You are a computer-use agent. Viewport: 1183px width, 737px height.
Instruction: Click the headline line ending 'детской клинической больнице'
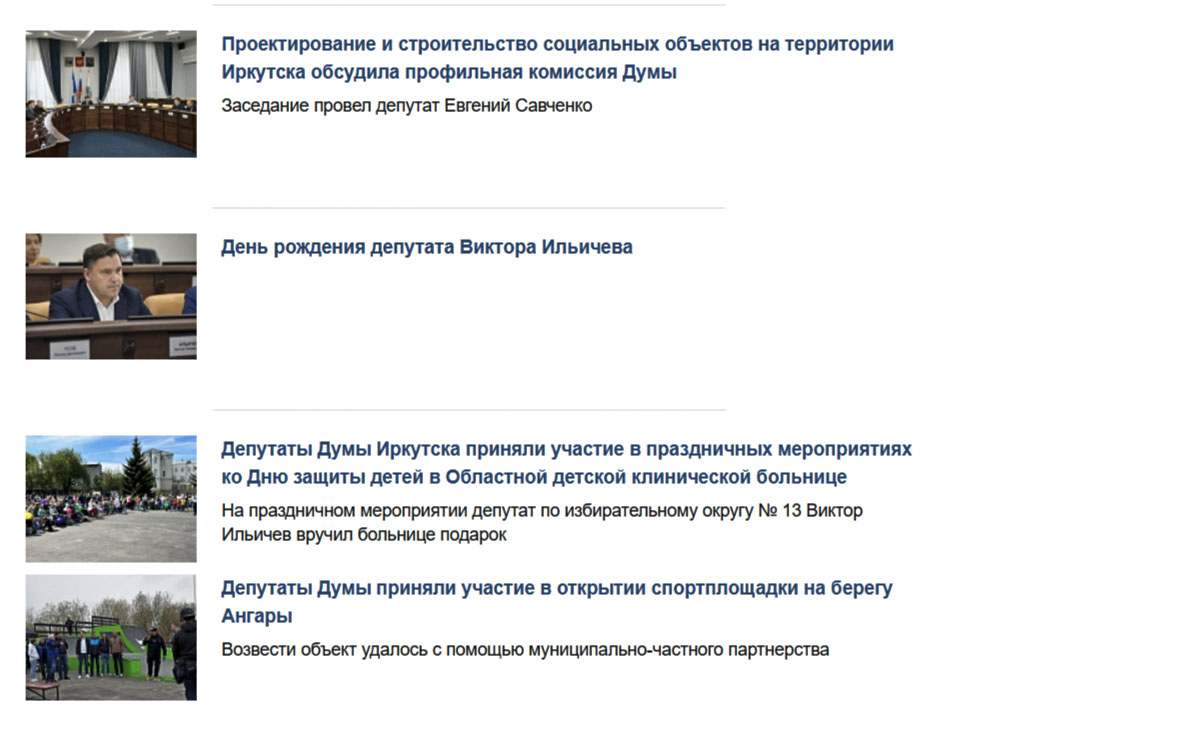coord(534,478)
